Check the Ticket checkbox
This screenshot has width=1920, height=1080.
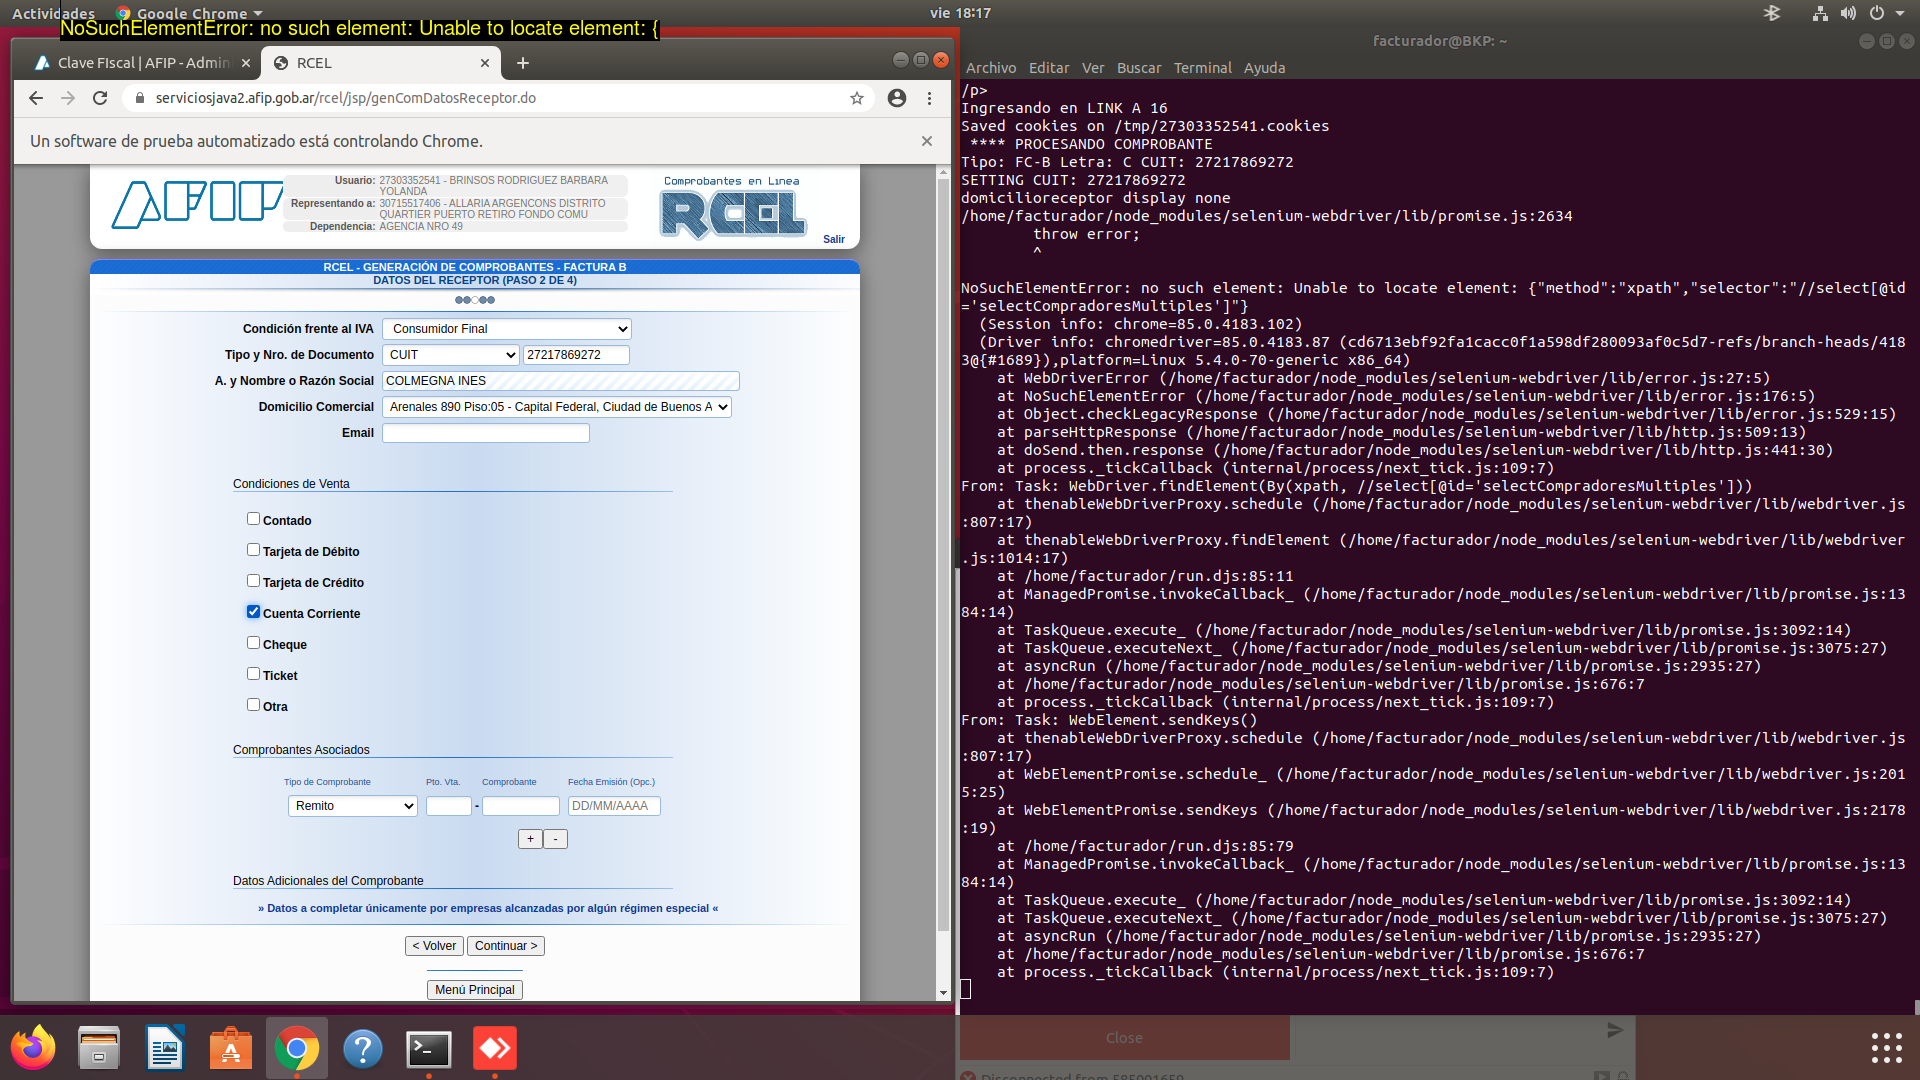point(253,674)
